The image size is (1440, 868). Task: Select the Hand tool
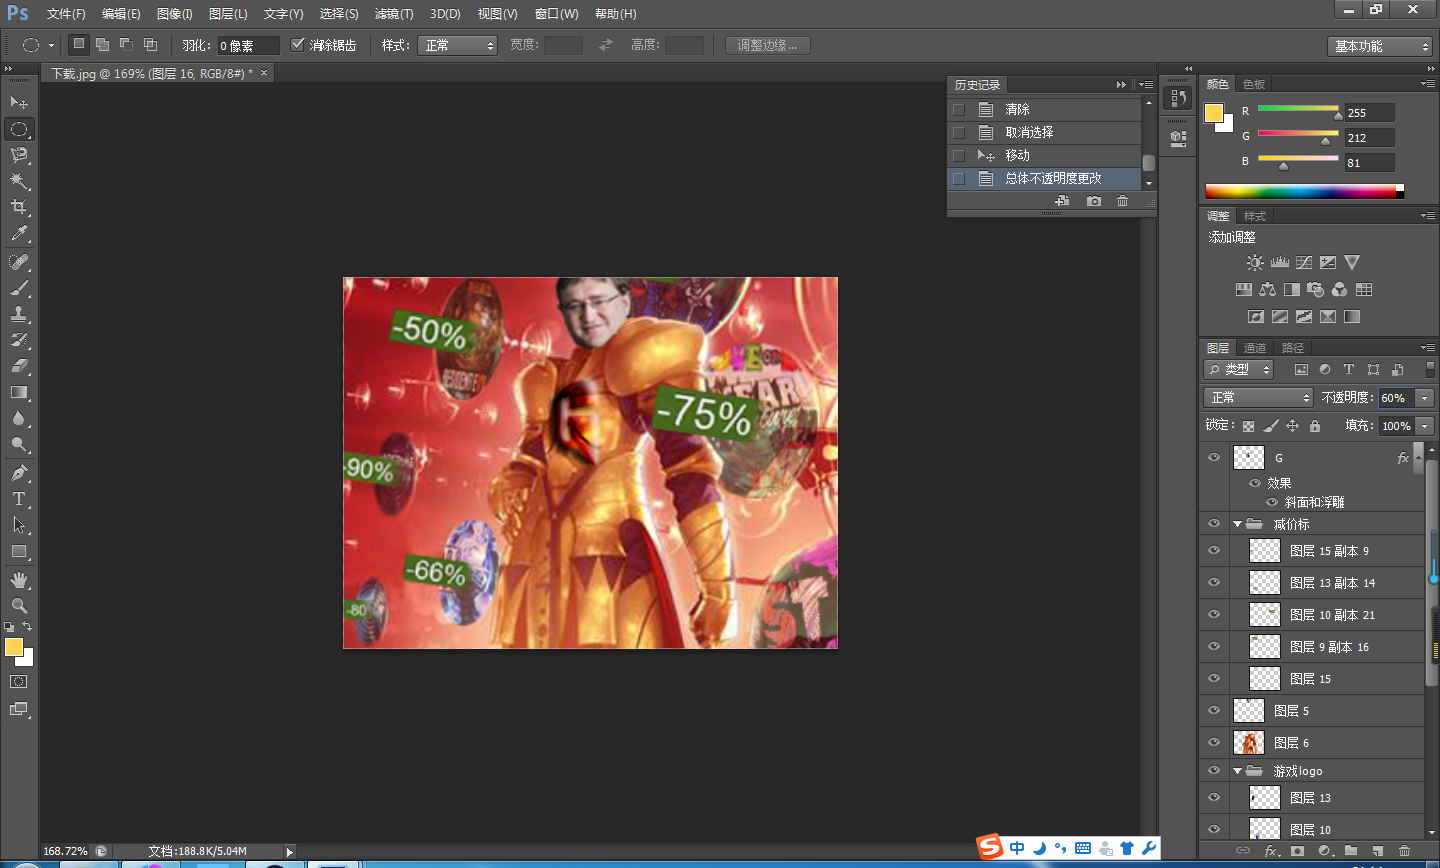(19, 580)
